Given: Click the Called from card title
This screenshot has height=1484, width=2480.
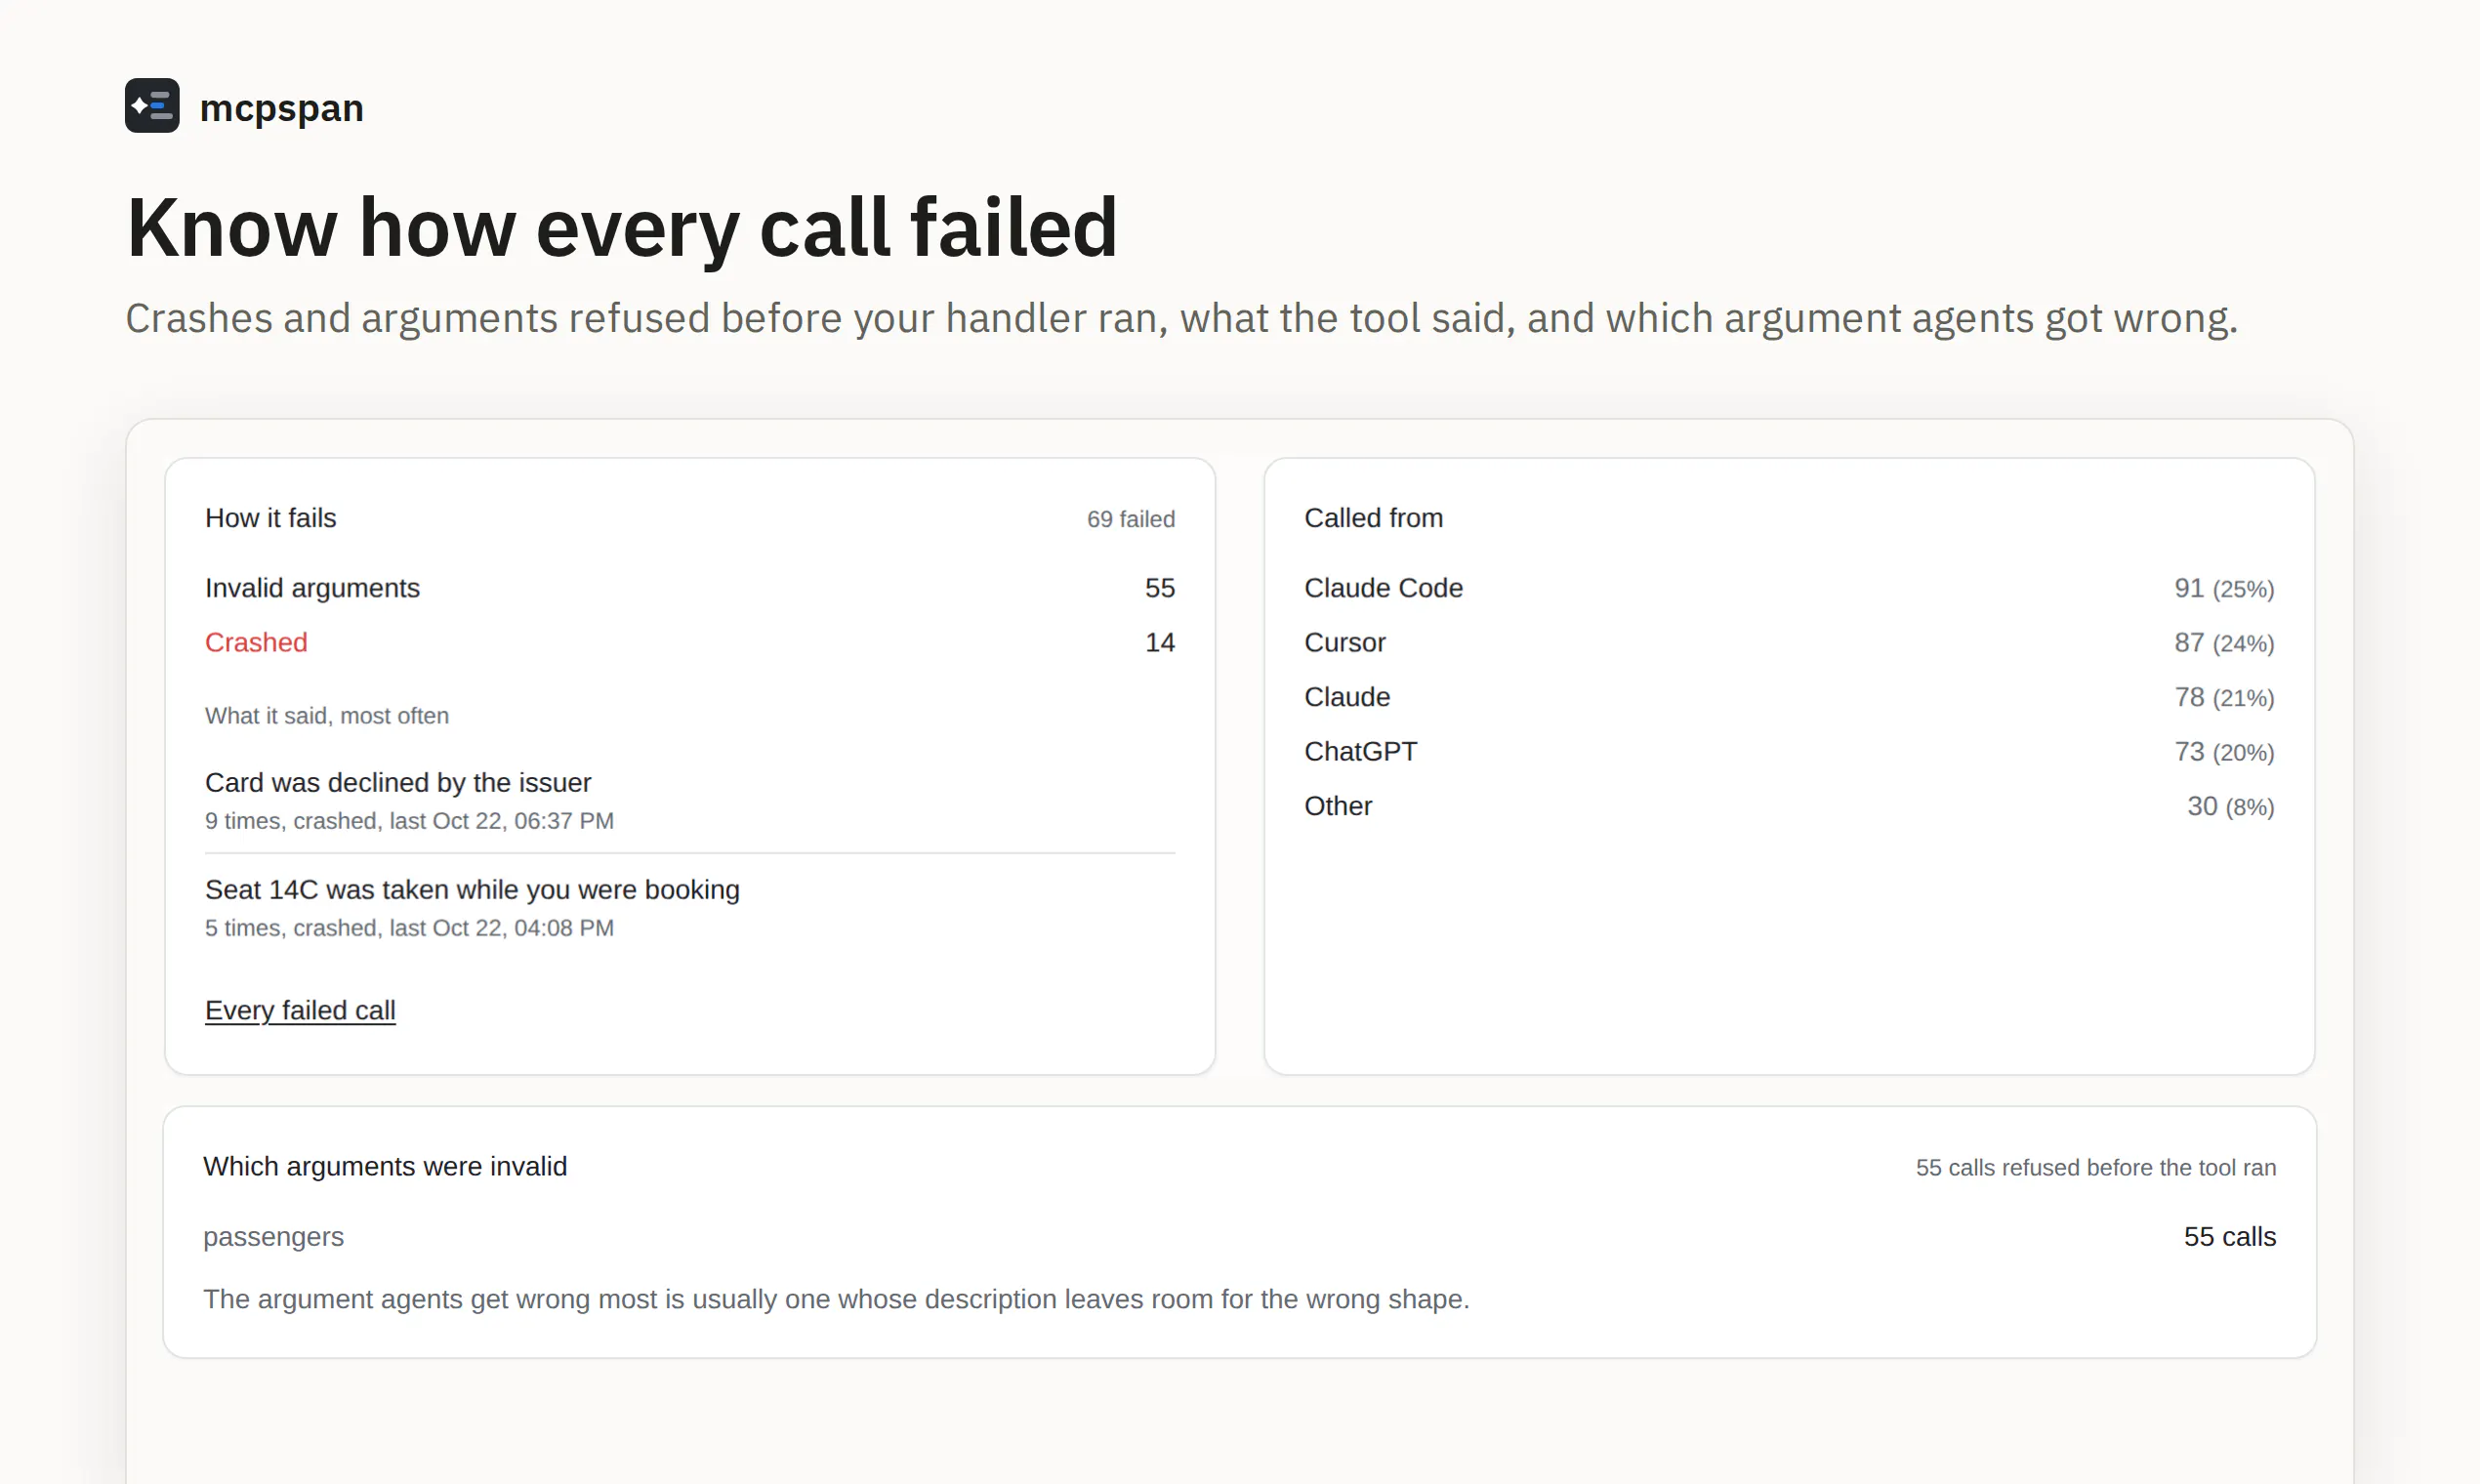Looking at the screenshot, I should pos(1373,518).
